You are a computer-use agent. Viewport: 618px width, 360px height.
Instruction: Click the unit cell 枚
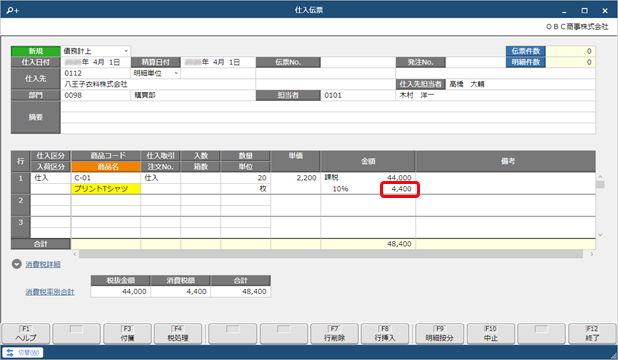[245, 189]
